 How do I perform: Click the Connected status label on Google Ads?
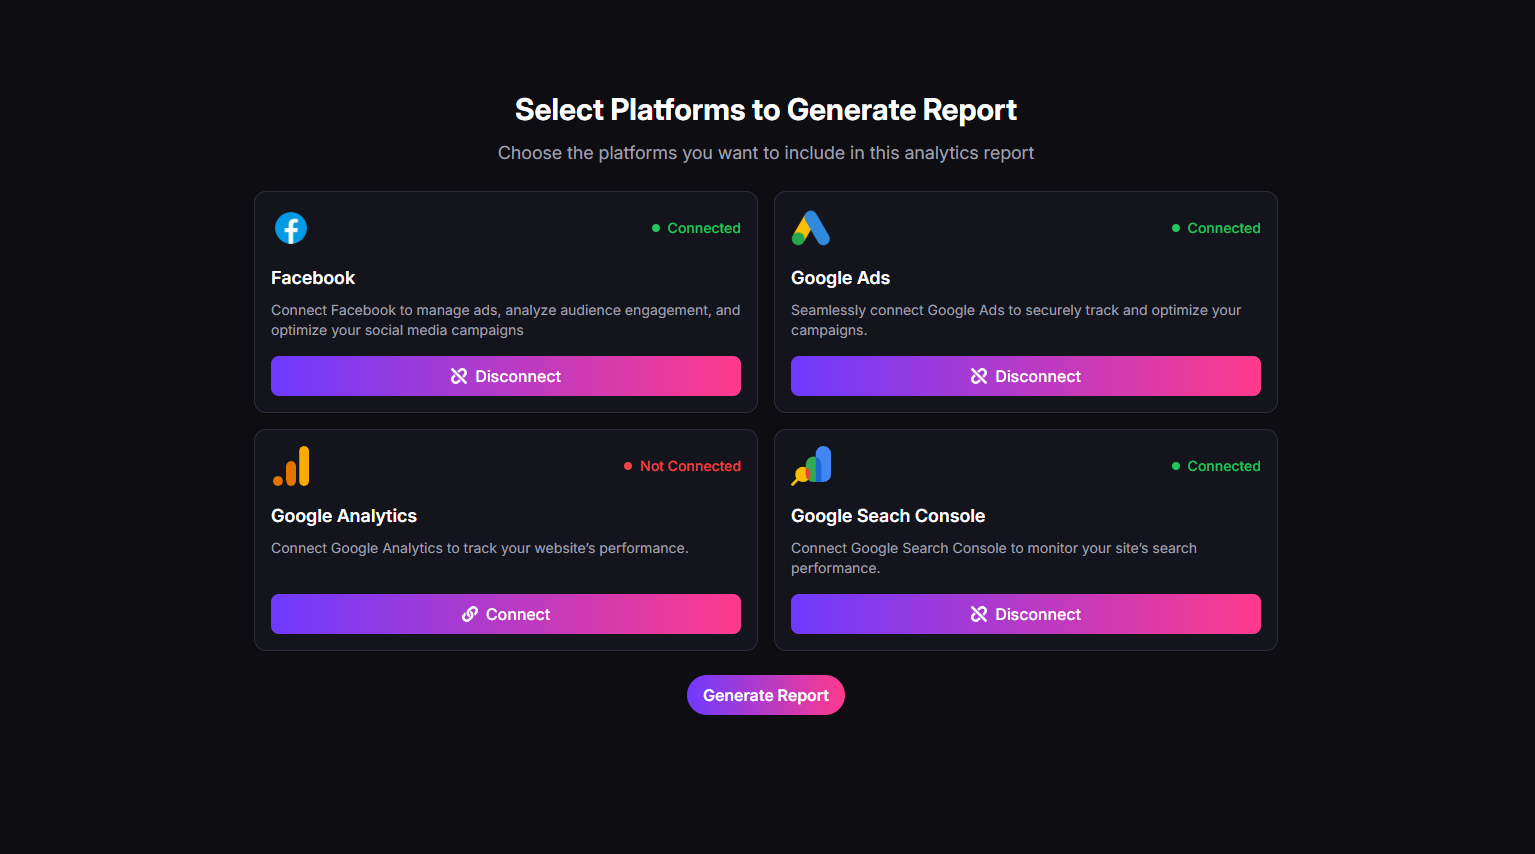(1224, 228)
